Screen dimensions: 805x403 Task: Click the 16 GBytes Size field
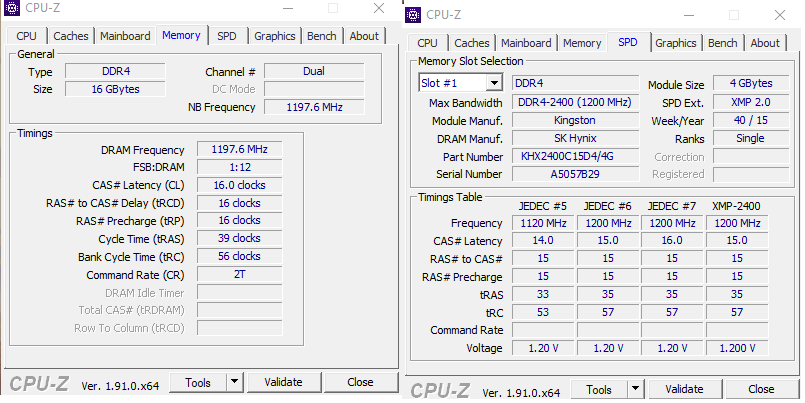[116, 89]
